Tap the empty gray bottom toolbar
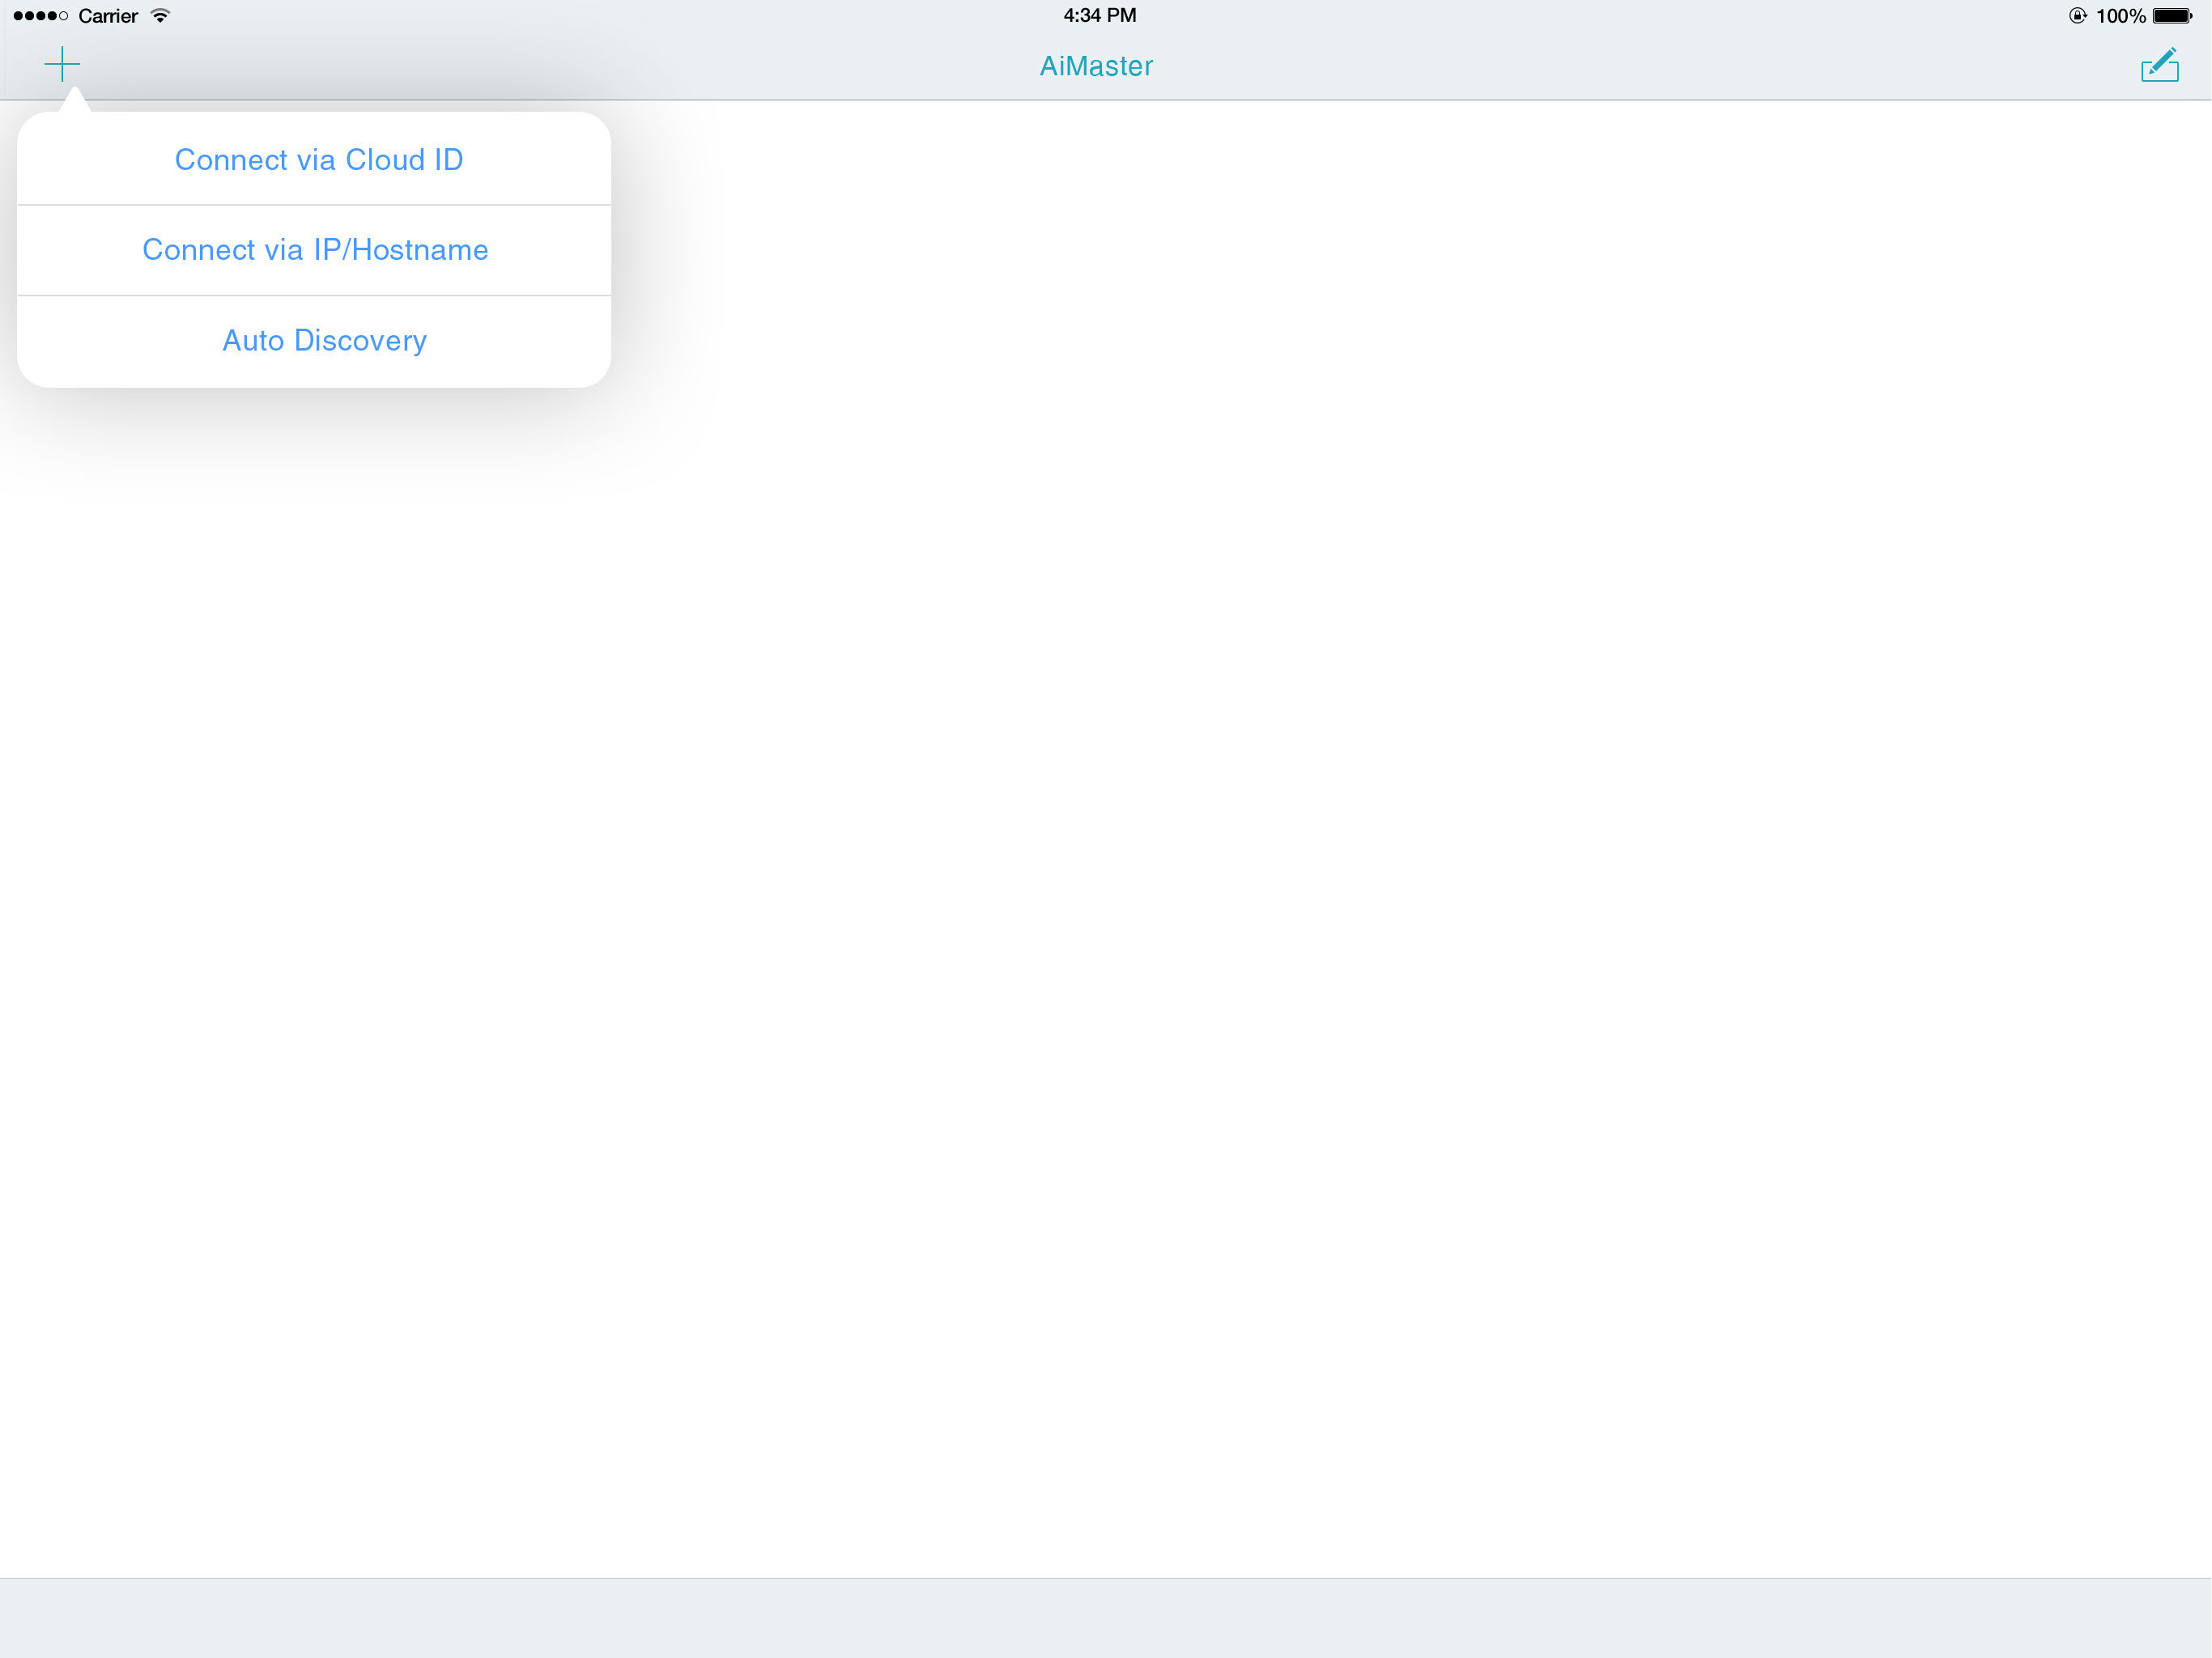The image size is (2212, 1658). pyautogui.click(x=1106, y=1618)
